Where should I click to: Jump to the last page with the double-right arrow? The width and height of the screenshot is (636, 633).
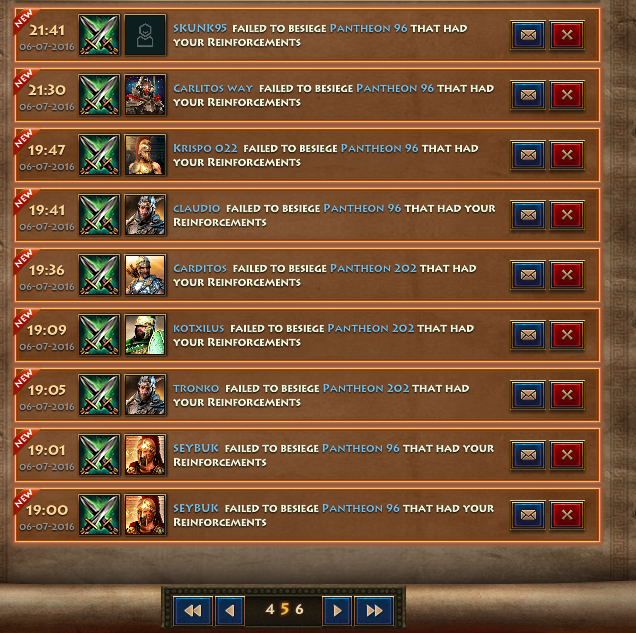pos(374,611)
